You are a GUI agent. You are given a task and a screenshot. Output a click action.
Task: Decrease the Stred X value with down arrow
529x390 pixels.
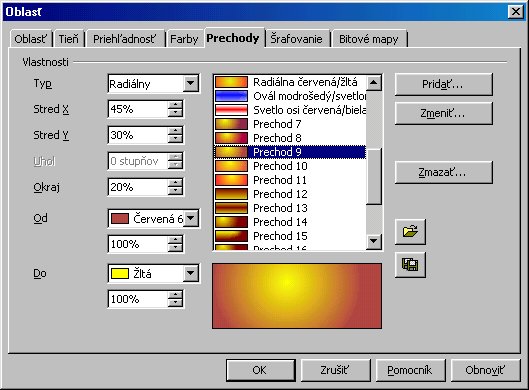175,113
